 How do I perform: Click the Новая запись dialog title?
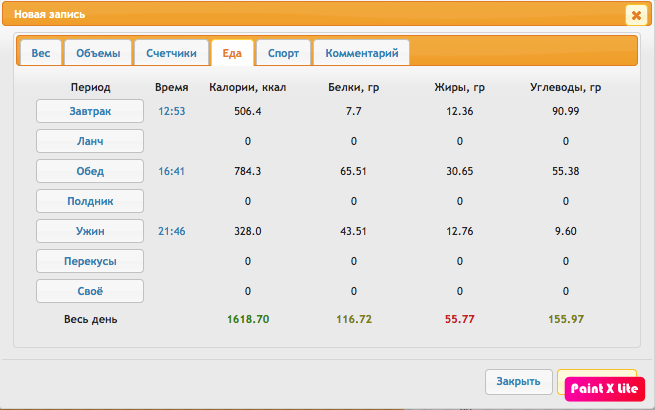(x=50, y=14)
